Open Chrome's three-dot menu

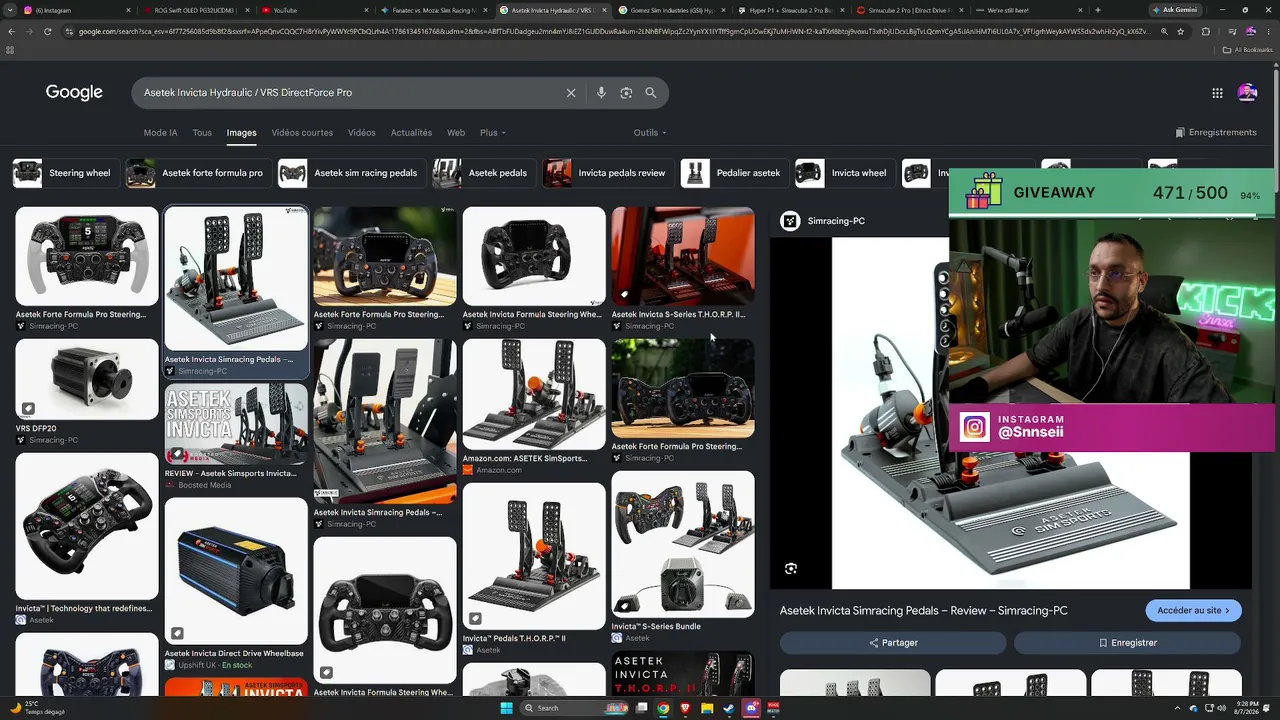coord(1269,32)
